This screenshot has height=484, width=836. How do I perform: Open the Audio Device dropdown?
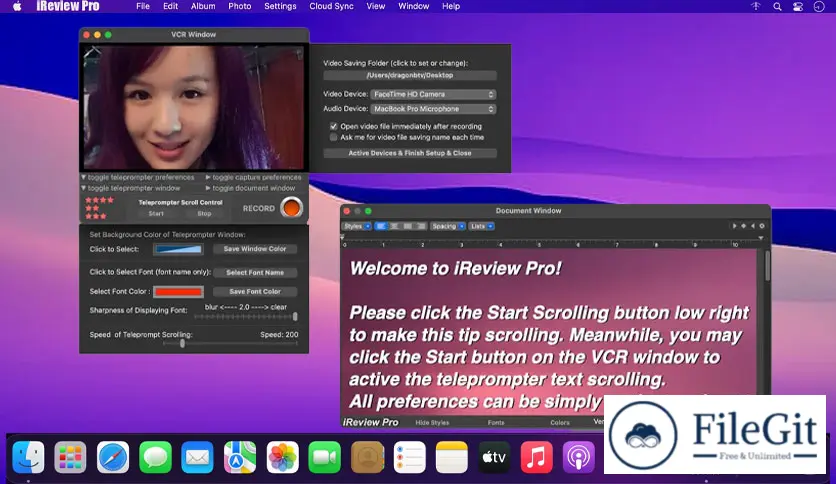(433, 109)
